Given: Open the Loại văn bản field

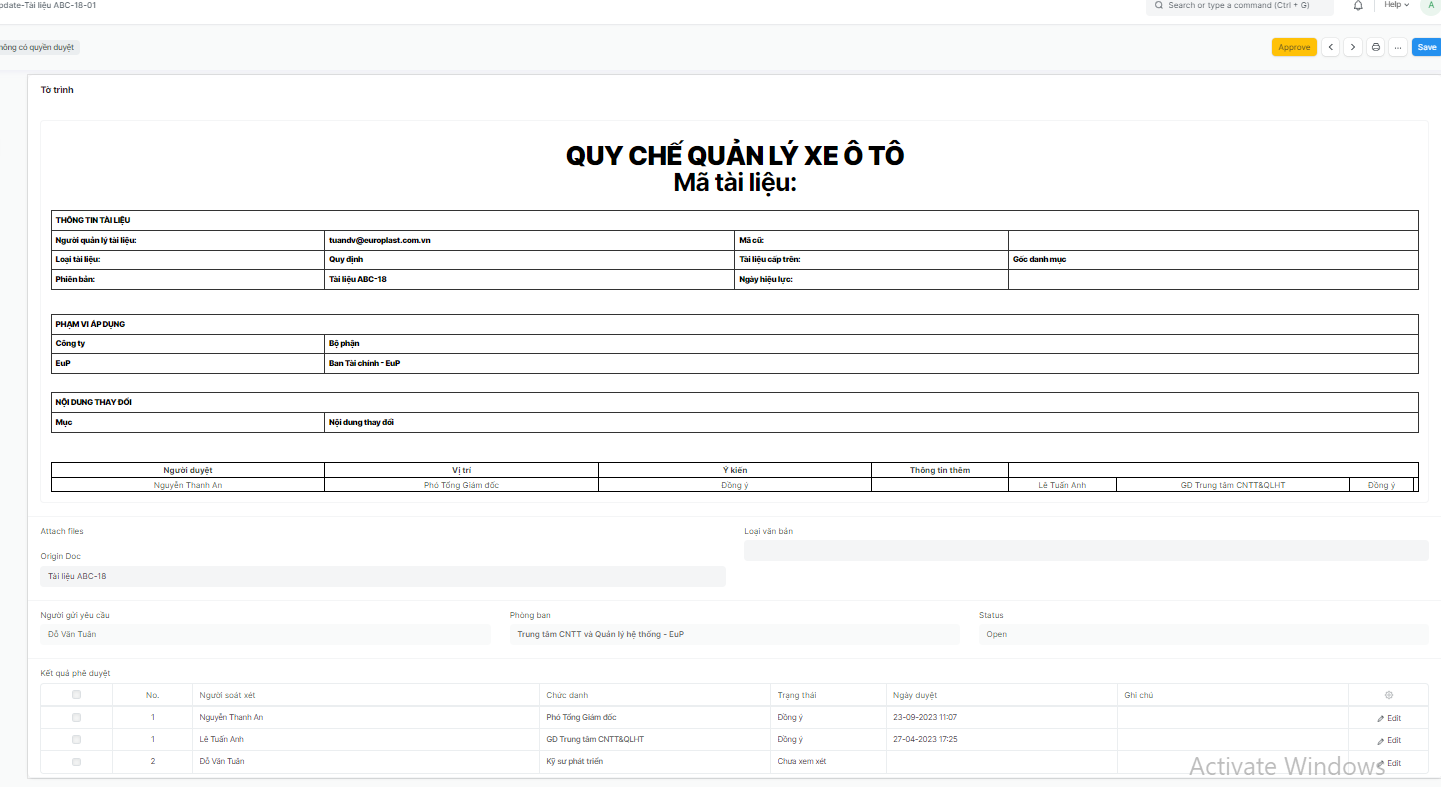Looking at the screenshot, I should [x=1085, y=551].
